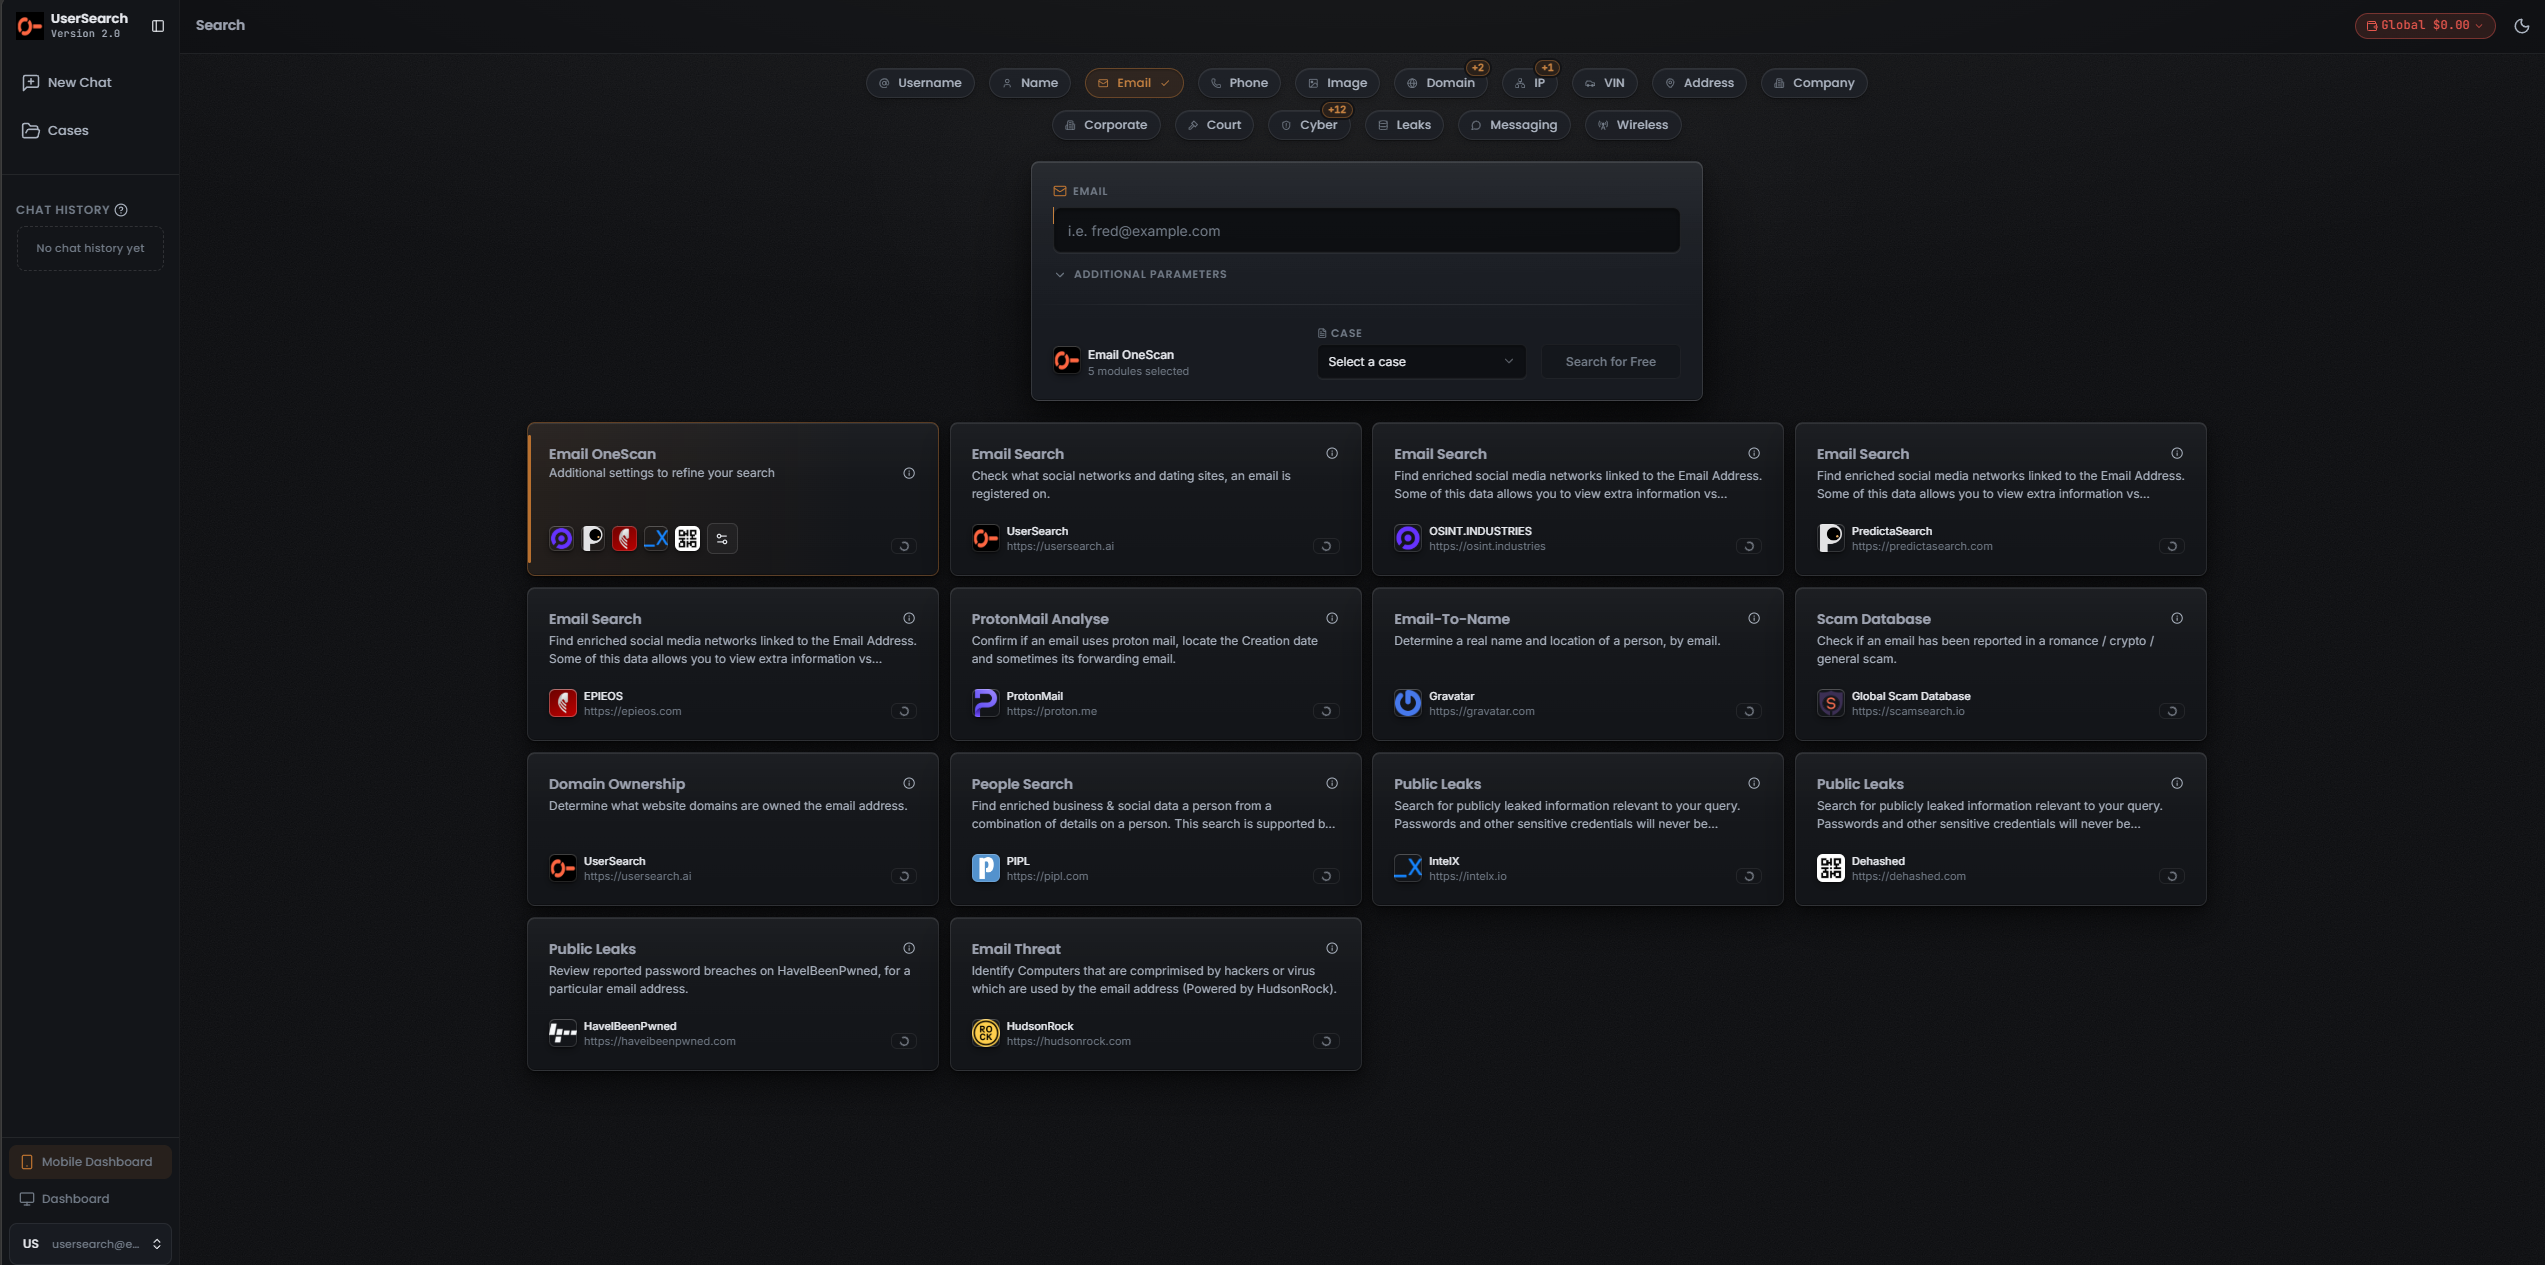Go to the Dashboard link
Viewport: 2545px width, 1265px height.
[x=66, y=1199]
